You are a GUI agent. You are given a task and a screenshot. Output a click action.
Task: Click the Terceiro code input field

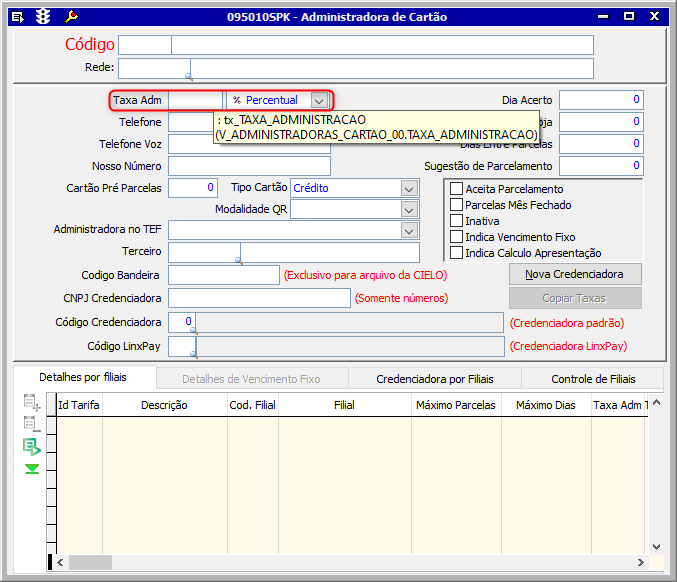(x=204, y=252)
